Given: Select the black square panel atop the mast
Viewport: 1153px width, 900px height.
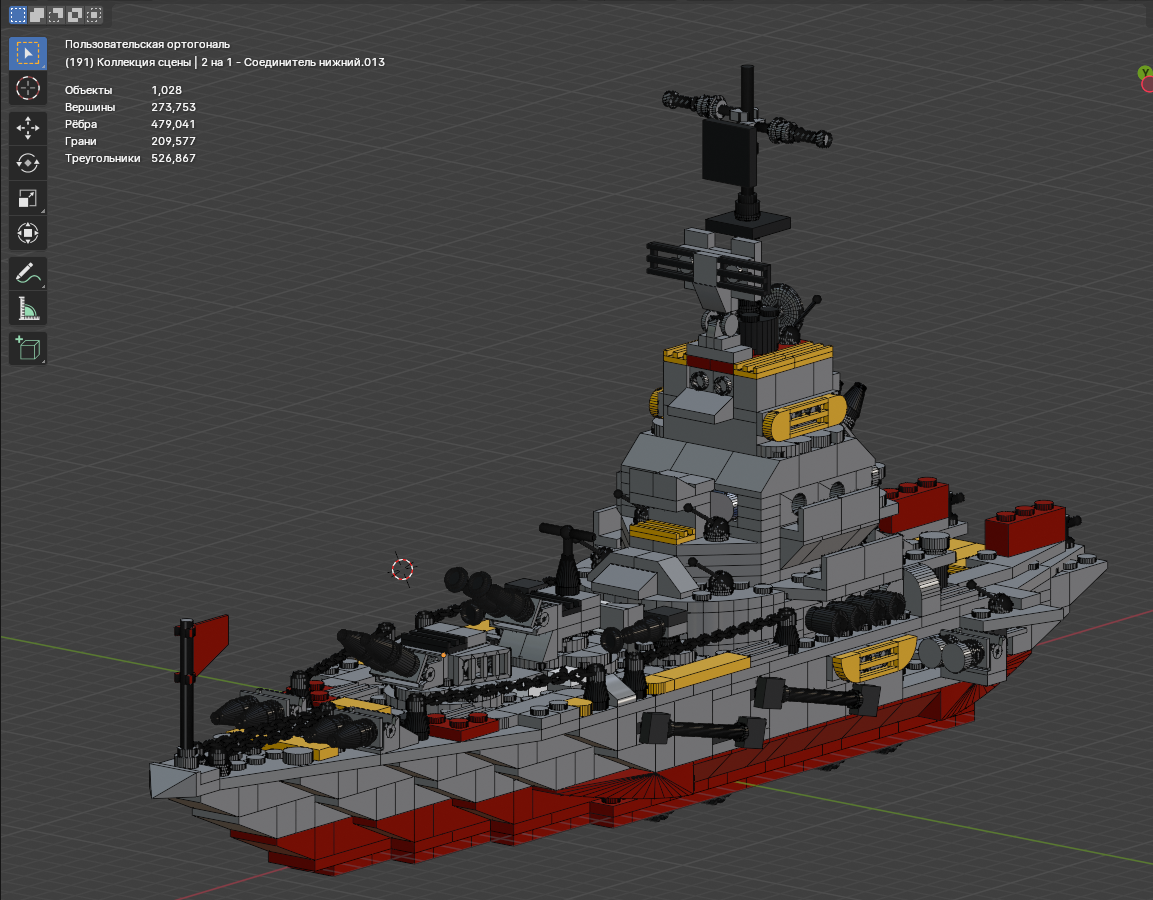Looking at the screenshot, I should [x=728, y=153].
